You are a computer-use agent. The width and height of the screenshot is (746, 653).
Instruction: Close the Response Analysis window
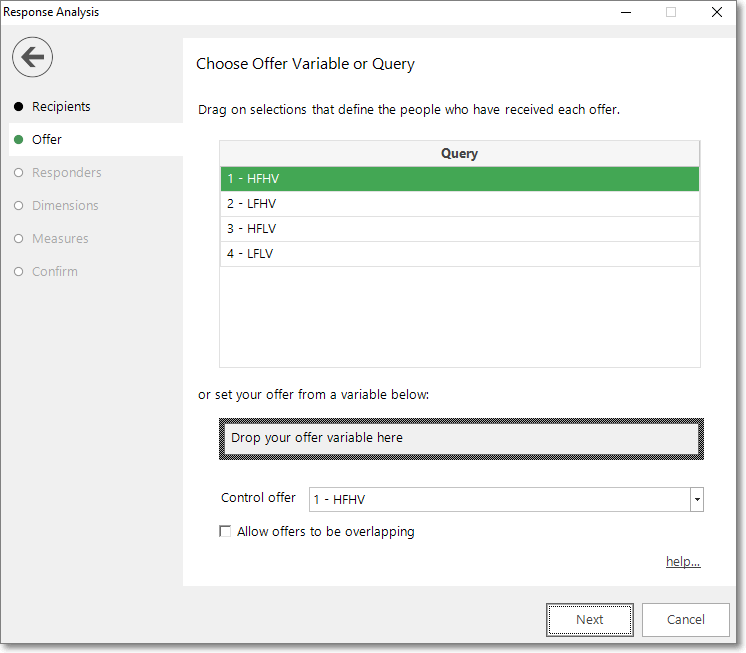point(717,12)
